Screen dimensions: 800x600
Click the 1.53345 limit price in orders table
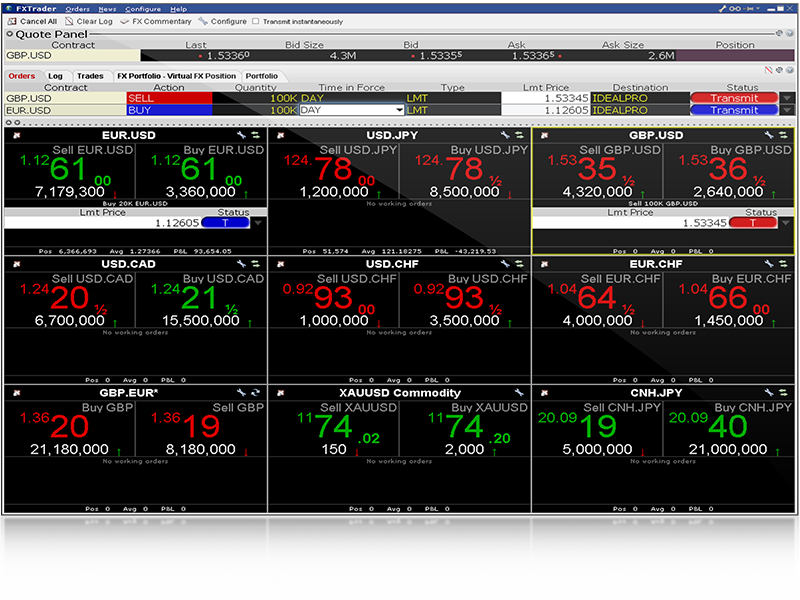tap(545, 98)
